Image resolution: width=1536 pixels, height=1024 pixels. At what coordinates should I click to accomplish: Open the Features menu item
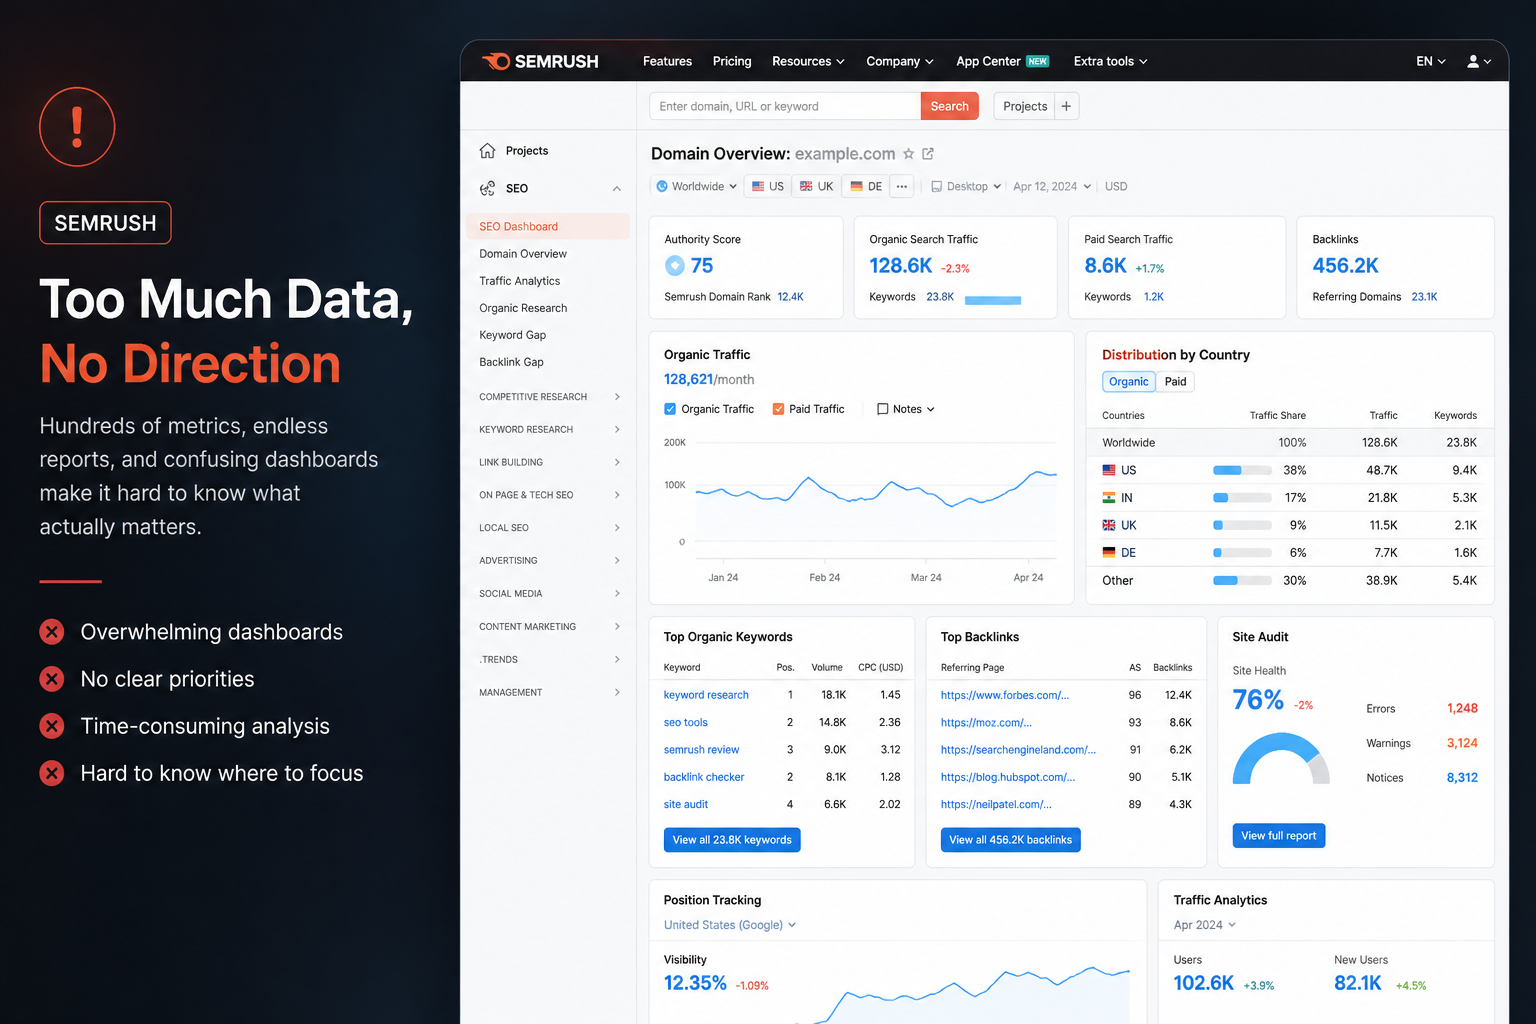tap(667, 61)
